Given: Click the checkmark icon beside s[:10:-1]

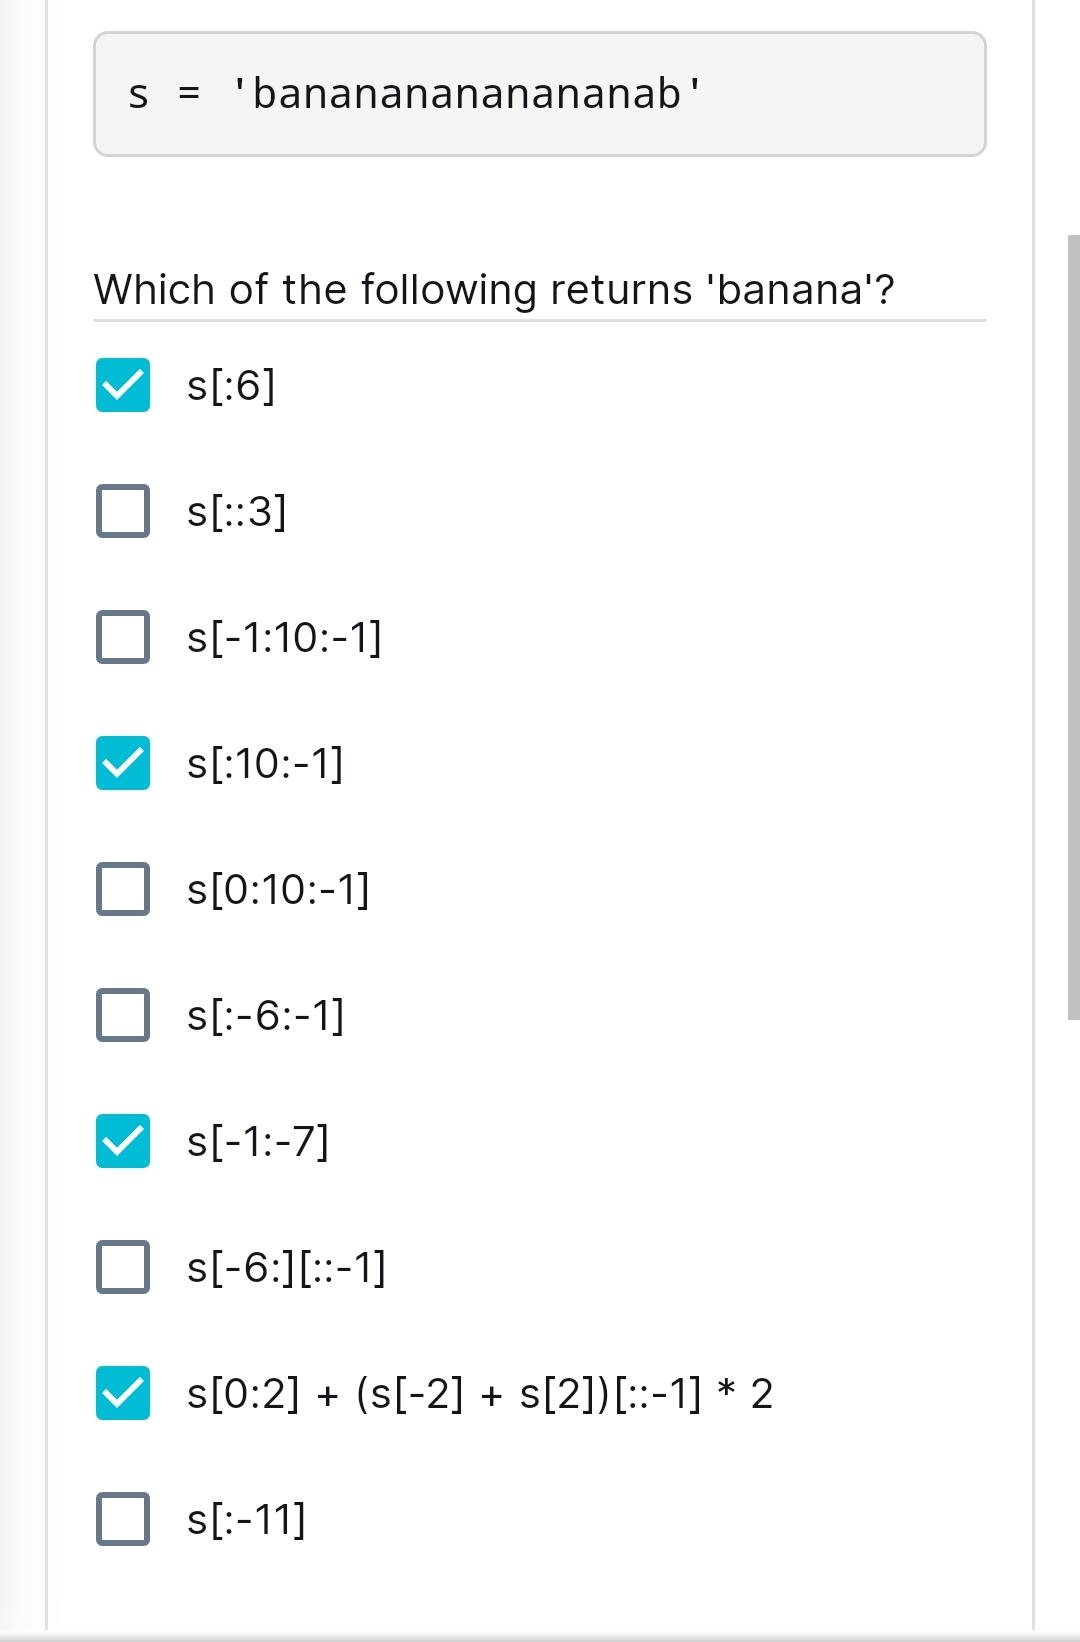Looking at the screenshot, I should 122,765.
